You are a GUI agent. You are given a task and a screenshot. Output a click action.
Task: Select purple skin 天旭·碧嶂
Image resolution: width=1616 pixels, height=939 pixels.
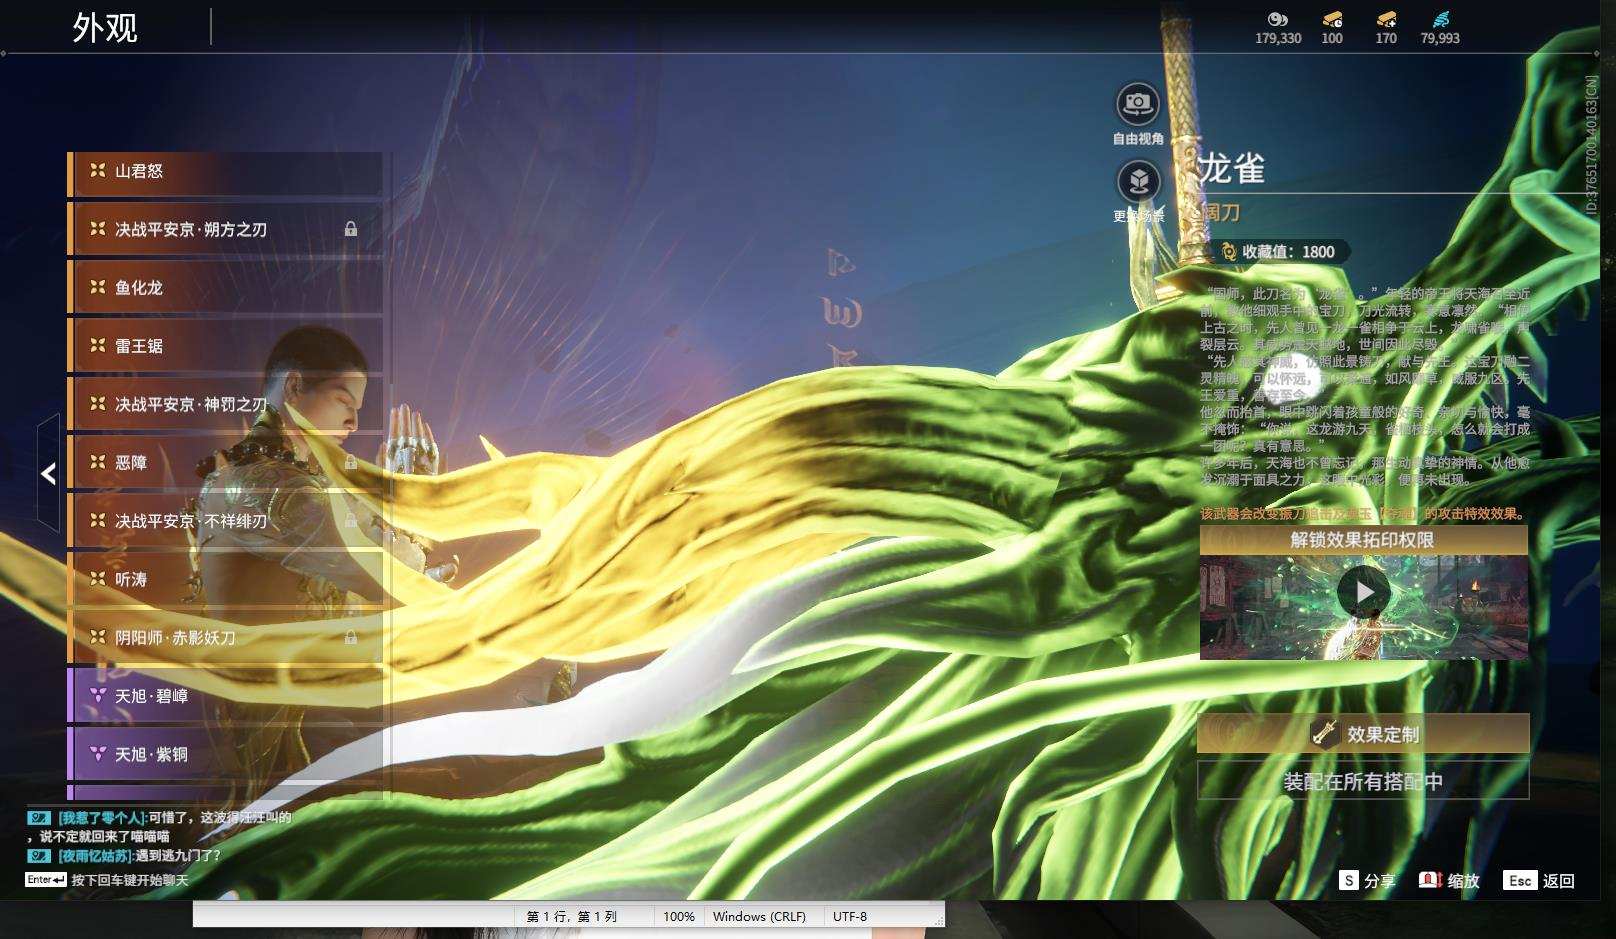(x=225, y=696)
